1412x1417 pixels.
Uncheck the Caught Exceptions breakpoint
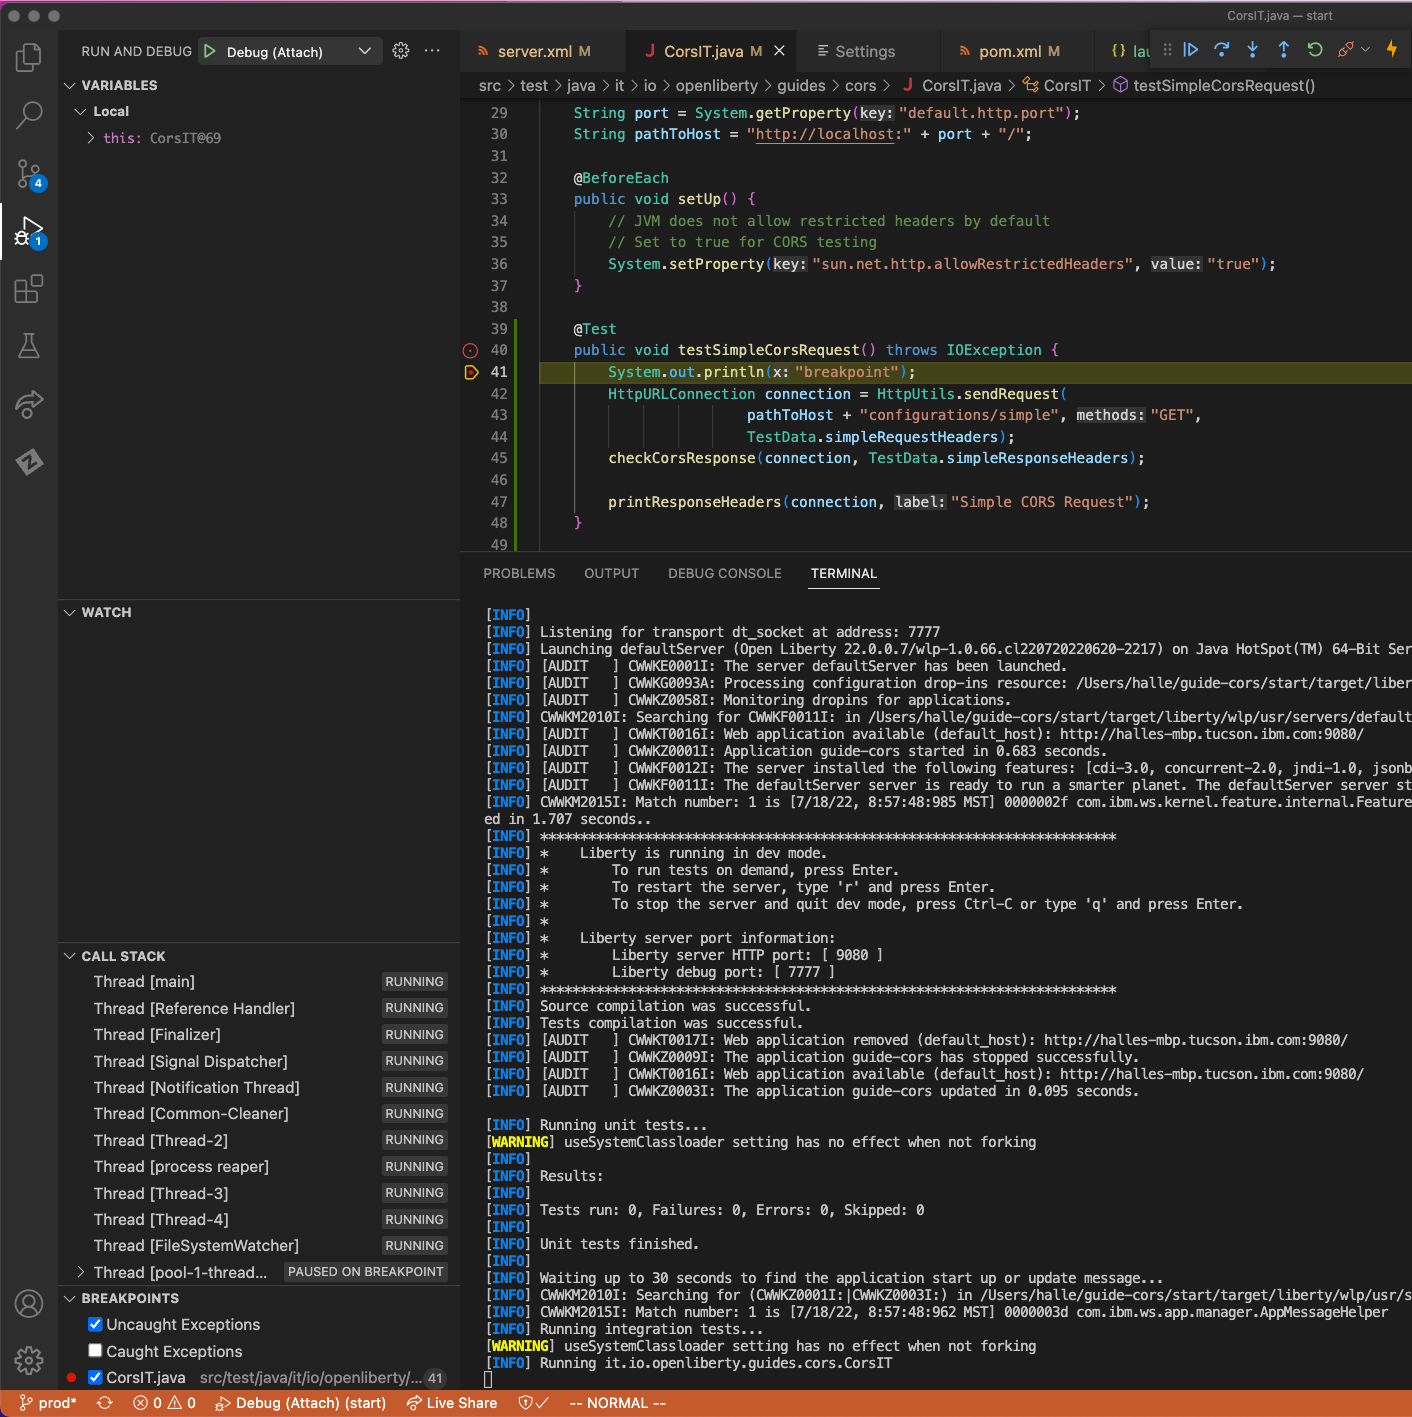click(x=95, y=1351)
